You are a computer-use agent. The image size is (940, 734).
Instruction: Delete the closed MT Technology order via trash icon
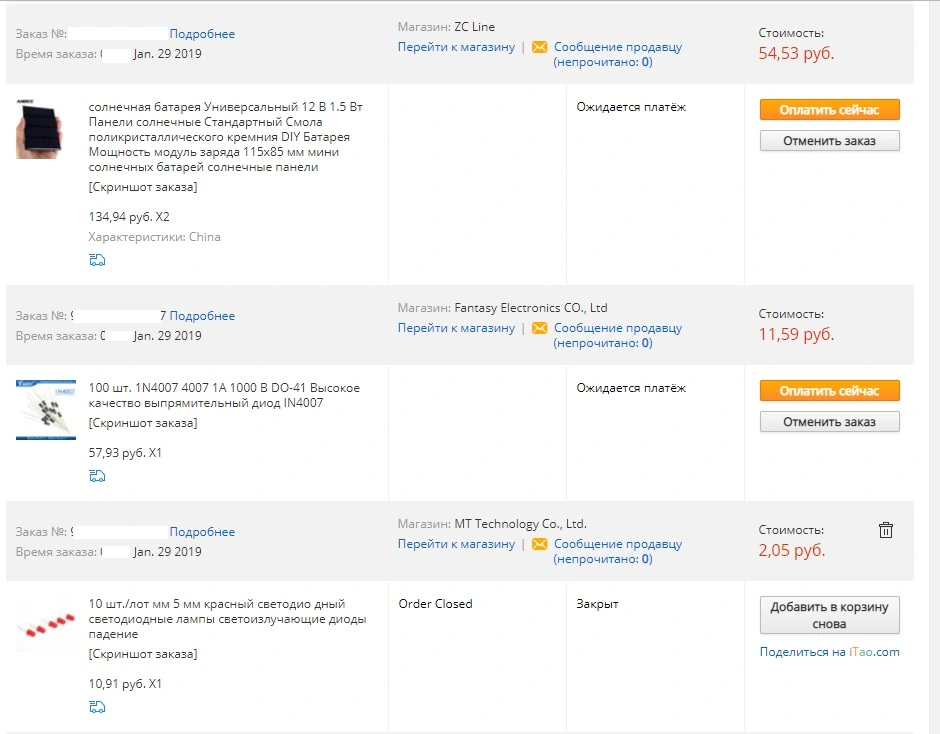[x=885, y=530]
